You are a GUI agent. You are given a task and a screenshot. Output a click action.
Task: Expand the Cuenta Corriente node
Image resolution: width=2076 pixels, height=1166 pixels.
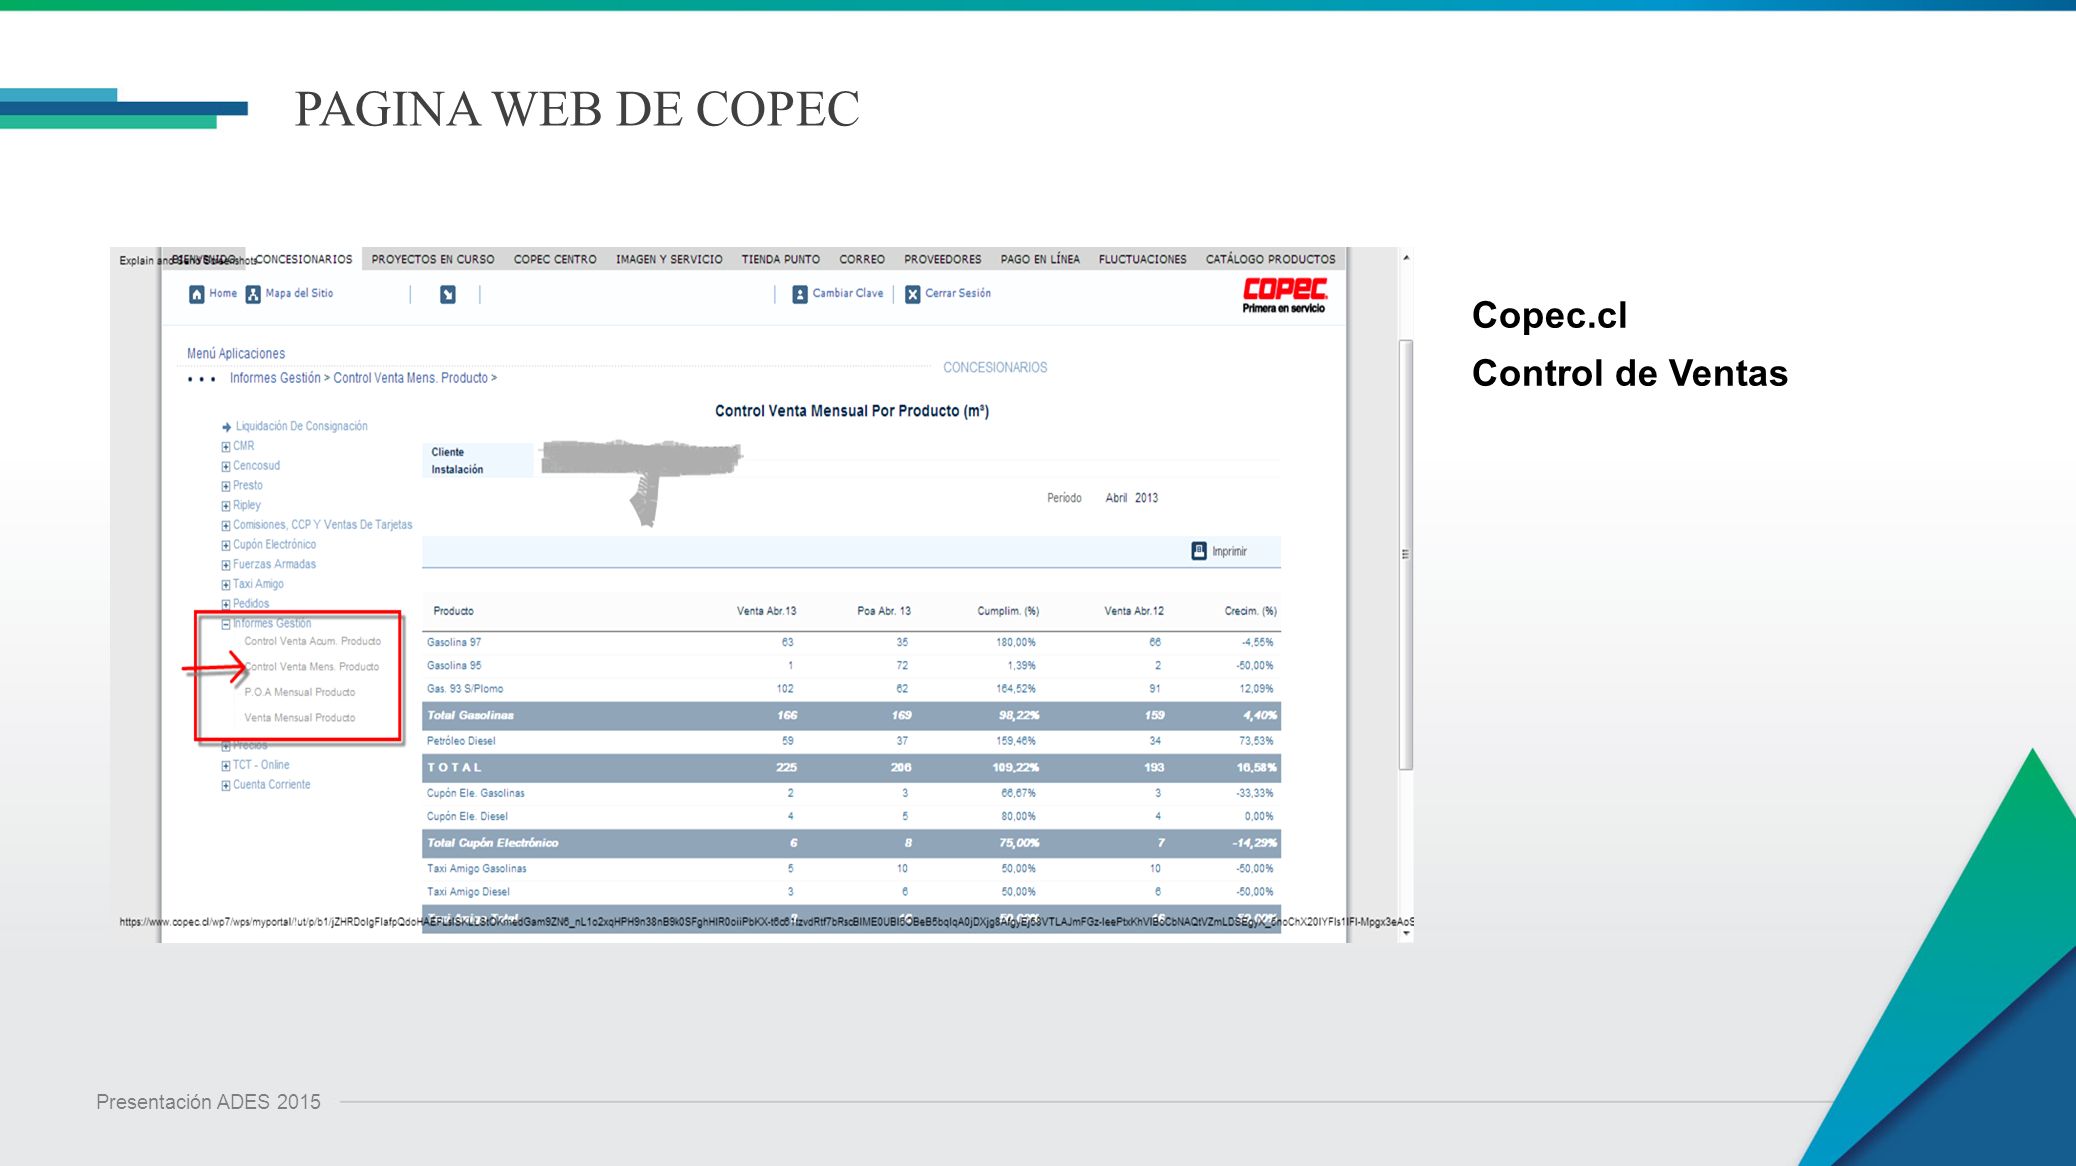226,786
